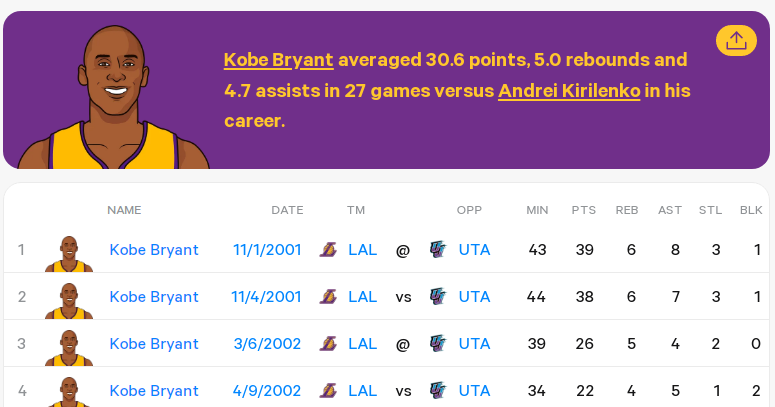Click the UTA opponent link in row 1
The image size is (775, 407).
(x=475, y=250)
